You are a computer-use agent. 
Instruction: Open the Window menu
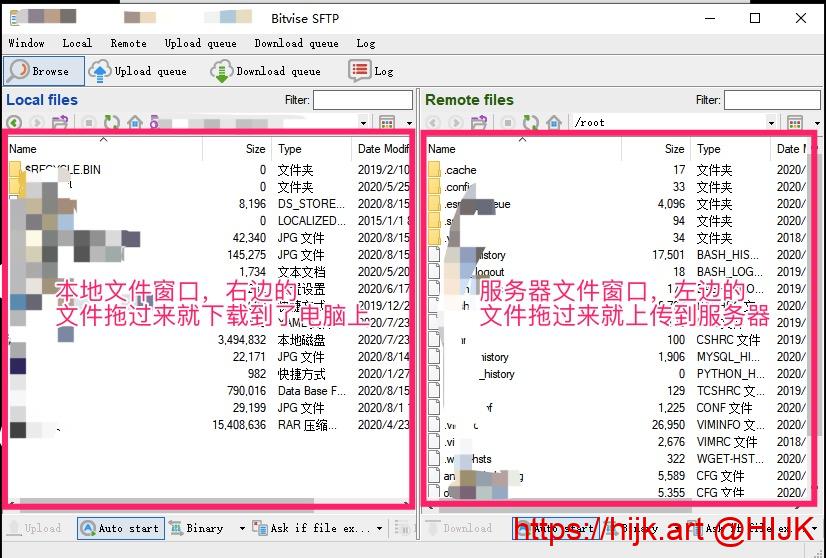coord(26,43)
